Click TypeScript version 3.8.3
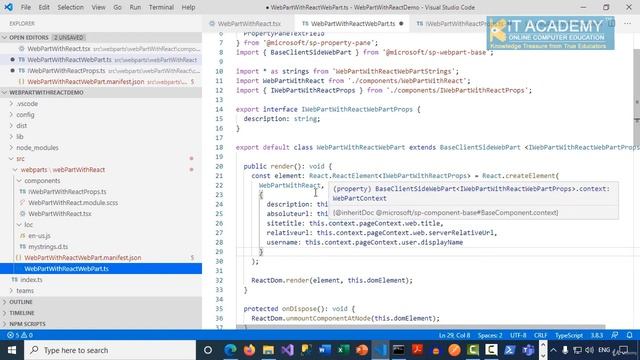 point(597,335)
